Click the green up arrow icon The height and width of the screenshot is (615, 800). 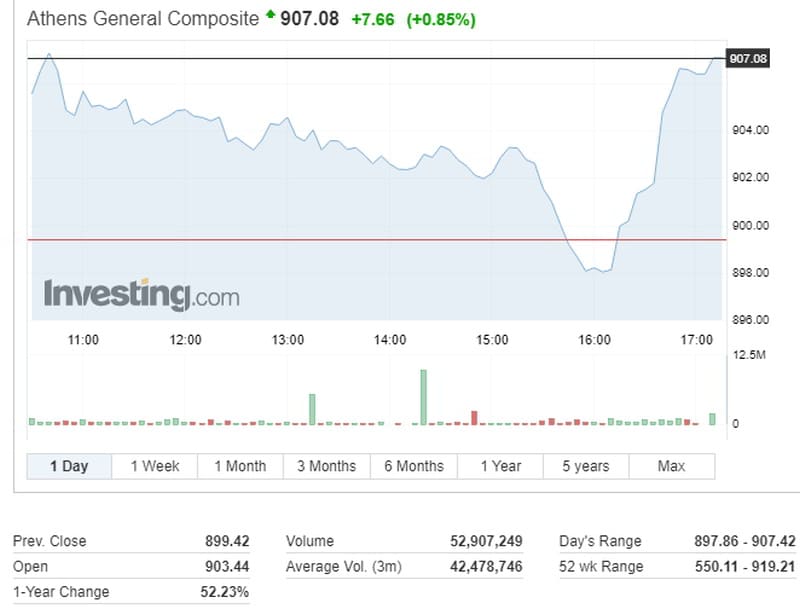[x=270, y=14]
